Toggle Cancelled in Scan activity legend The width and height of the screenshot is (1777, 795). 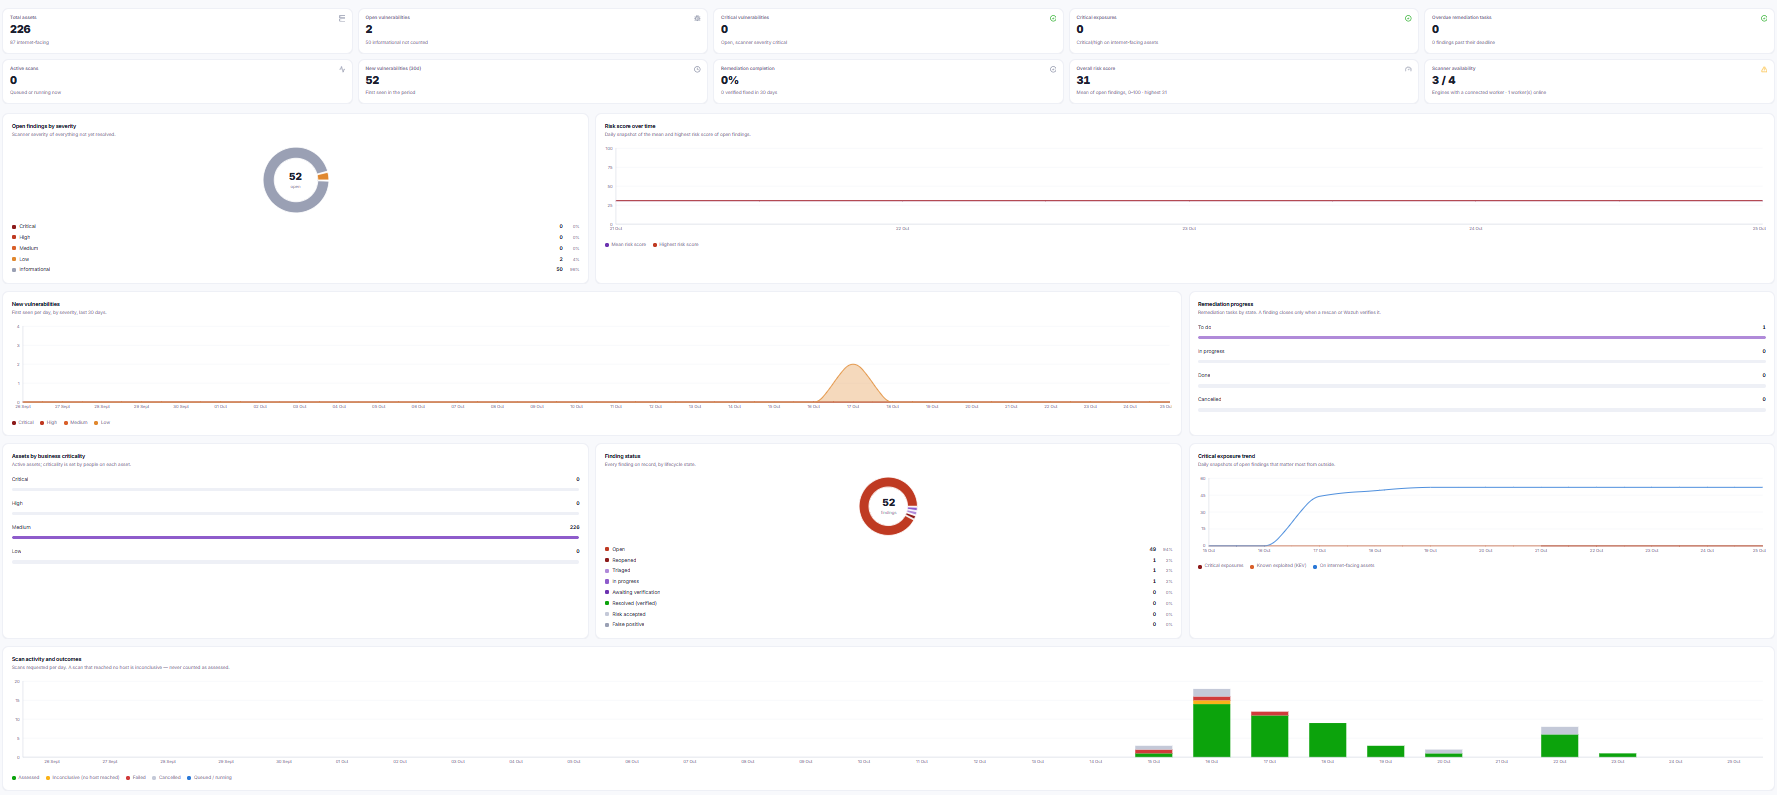pyautogui.click(x=167, y=778)
